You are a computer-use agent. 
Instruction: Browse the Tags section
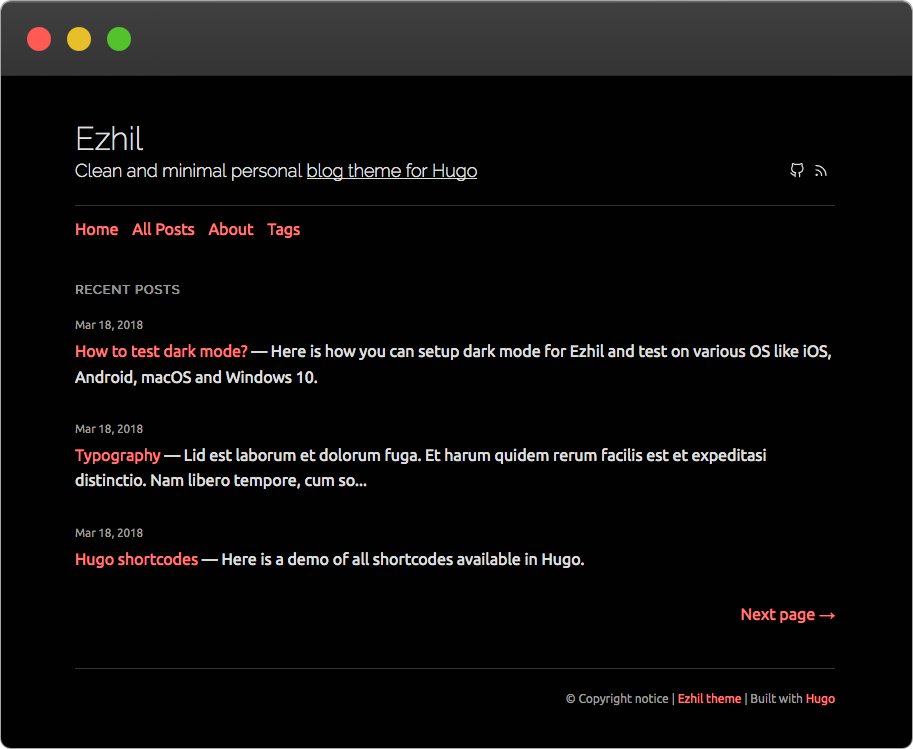pos(283,229)
